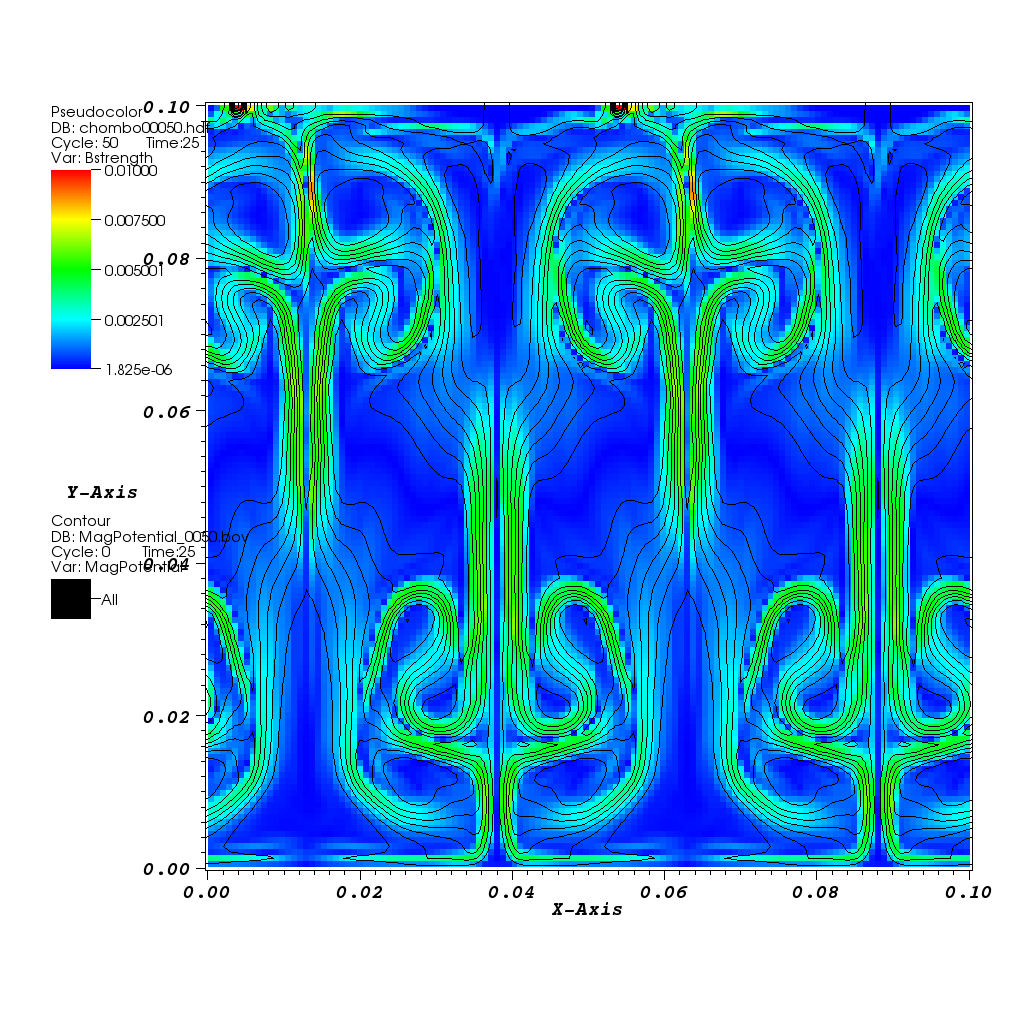Click 'Time:25' in the Pseudocolor legend

(172, 143)
